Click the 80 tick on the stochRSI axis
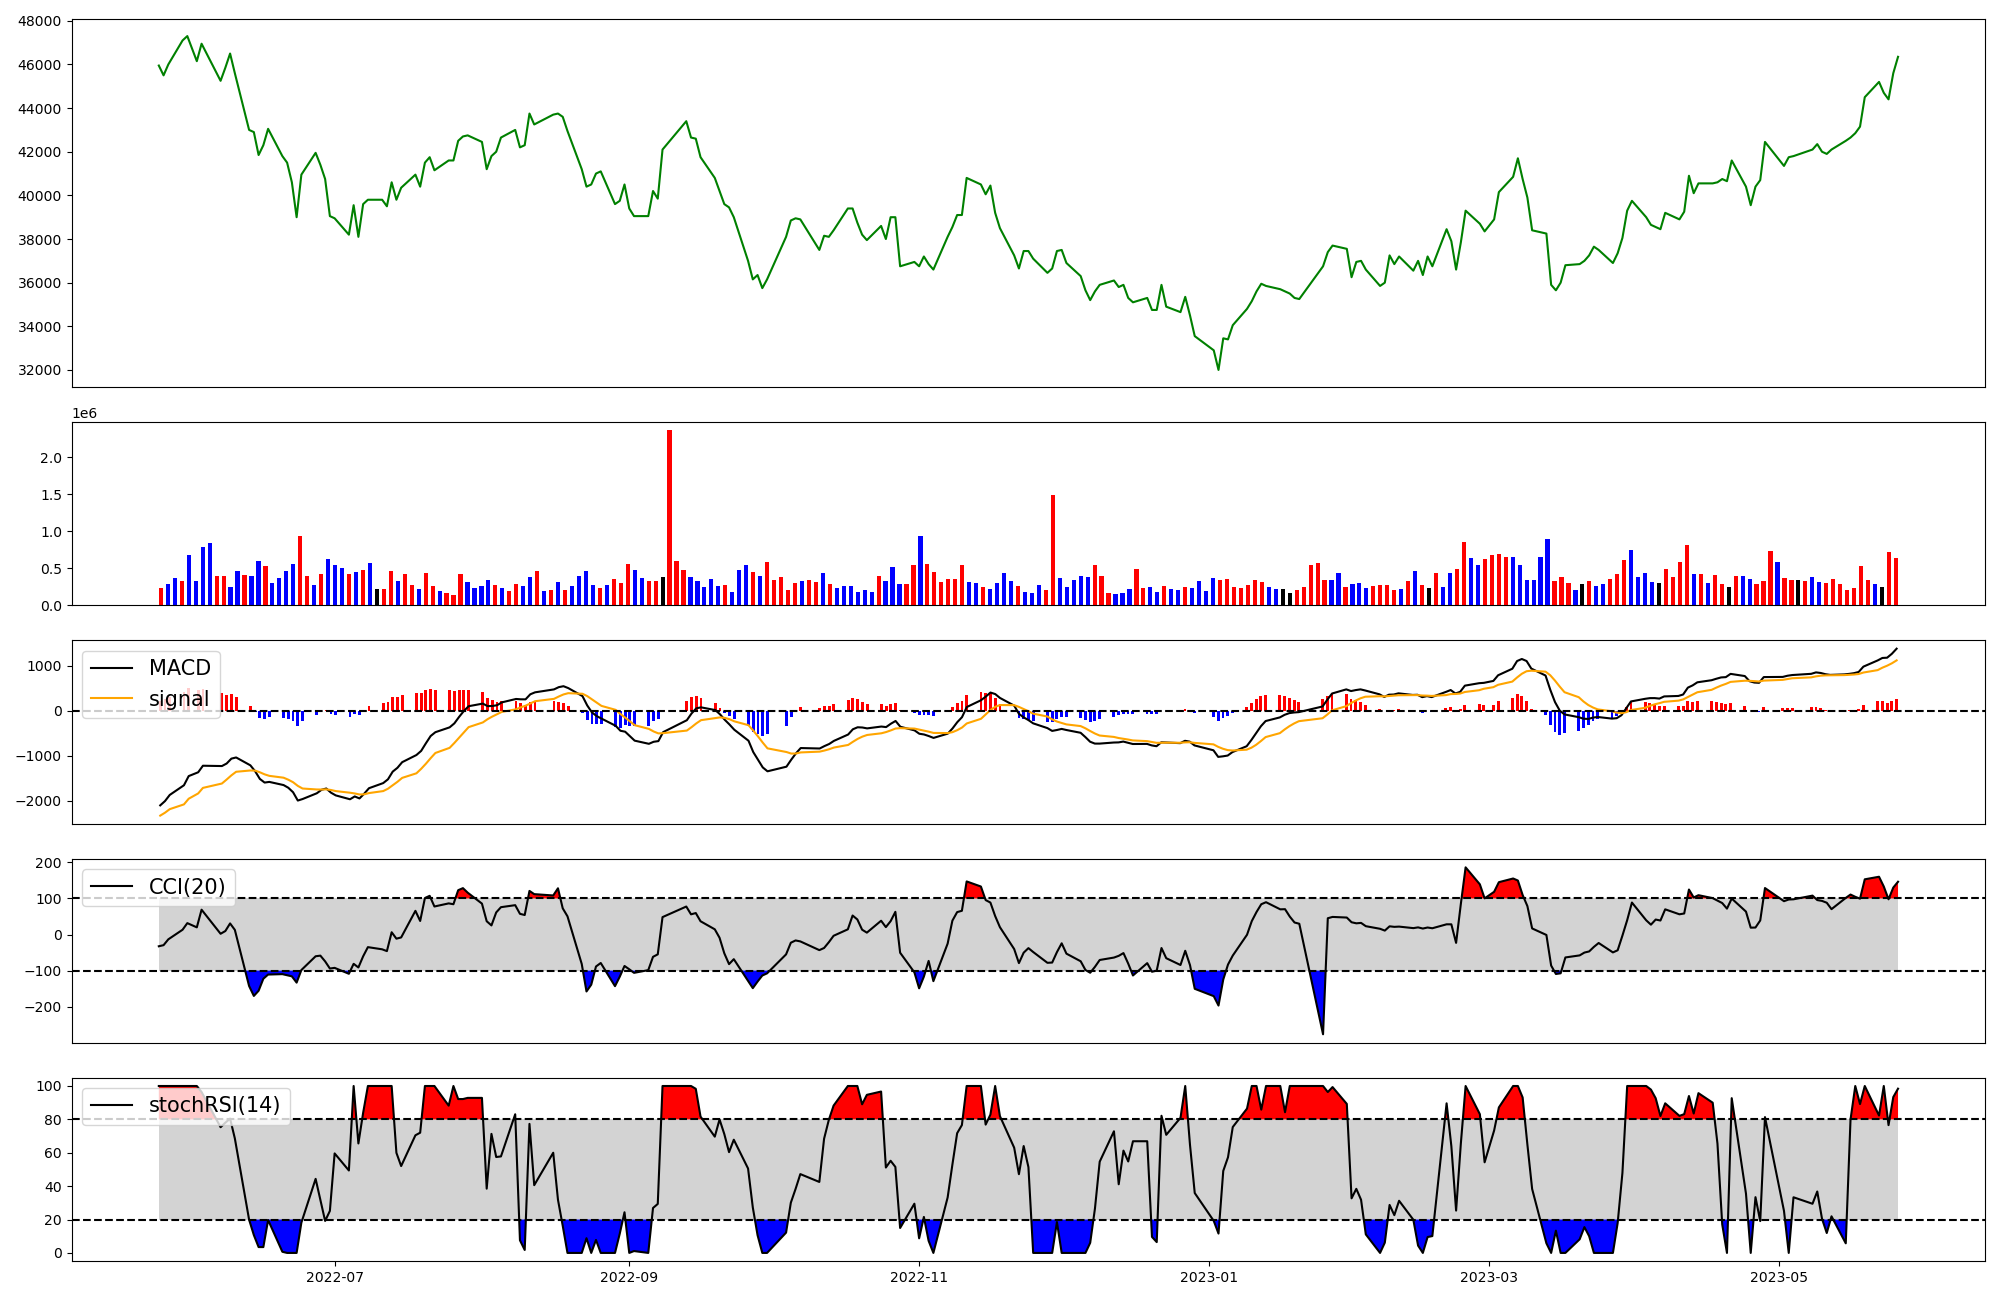2000x1300 pixels. click(x=52, y=1120)
